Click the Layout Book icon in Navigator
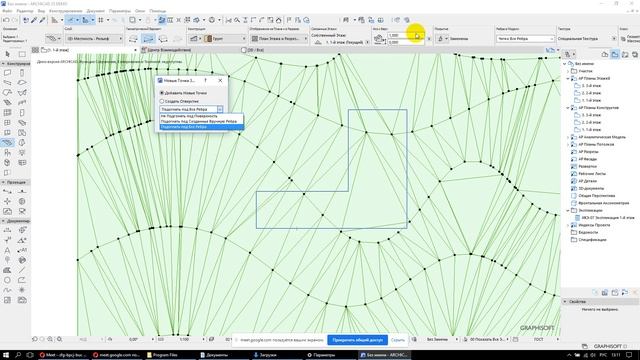 [x=625, y=54]
